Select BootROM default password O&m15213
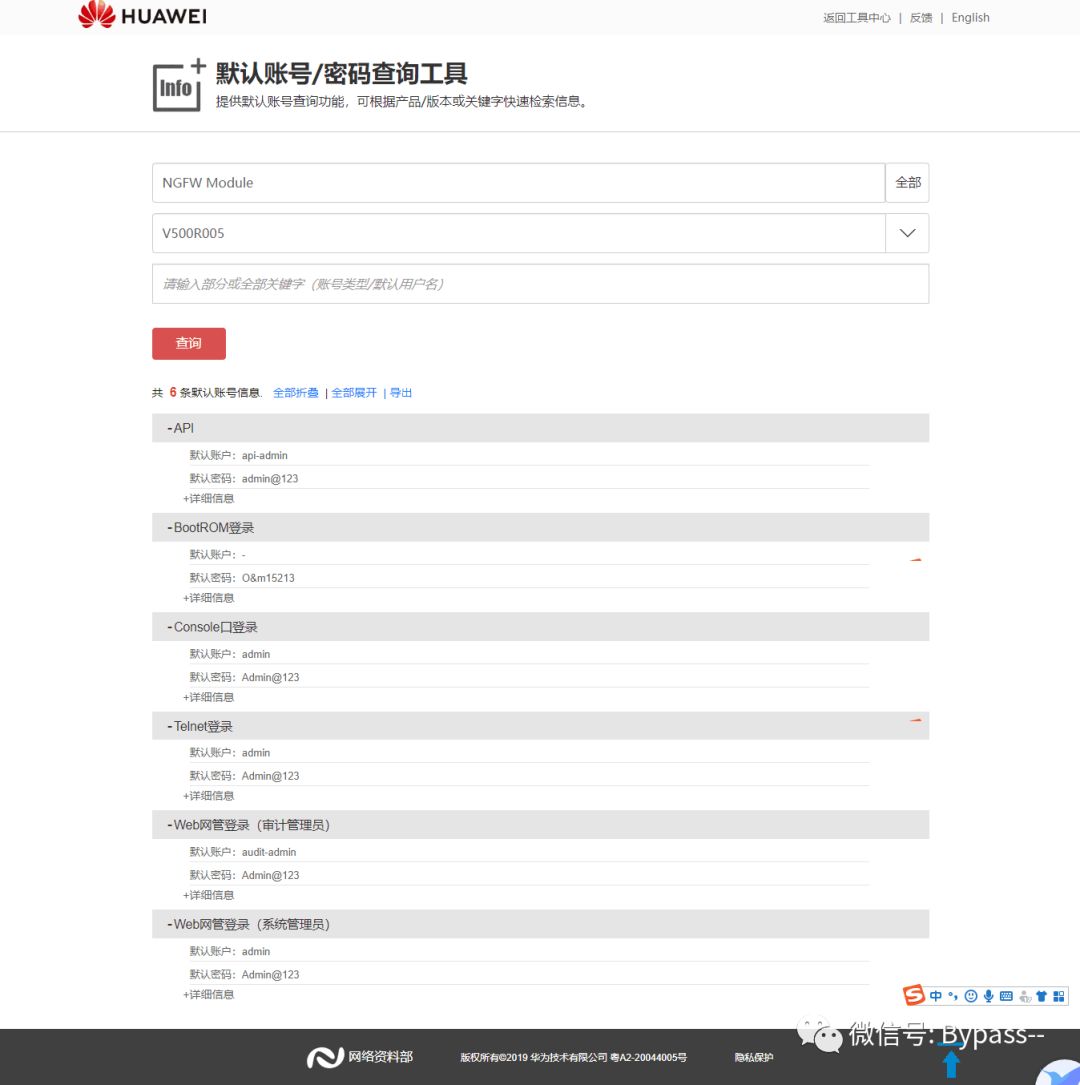The image size is (1080, 1085). [x=268, y=578]
